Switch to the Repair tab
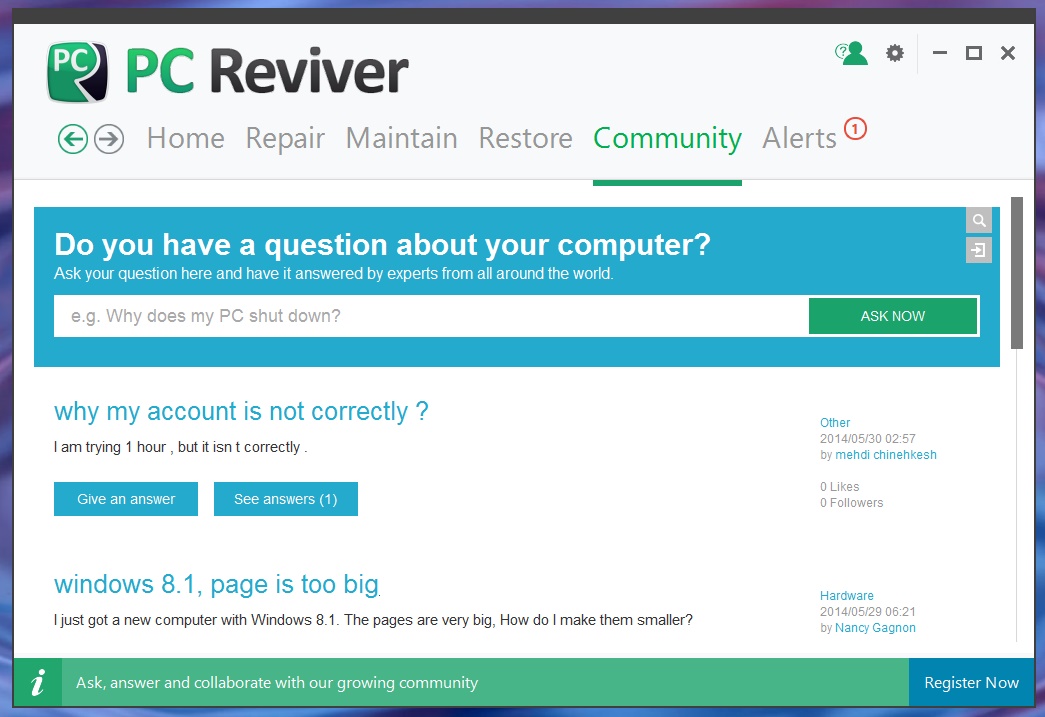 click(285, 139)
